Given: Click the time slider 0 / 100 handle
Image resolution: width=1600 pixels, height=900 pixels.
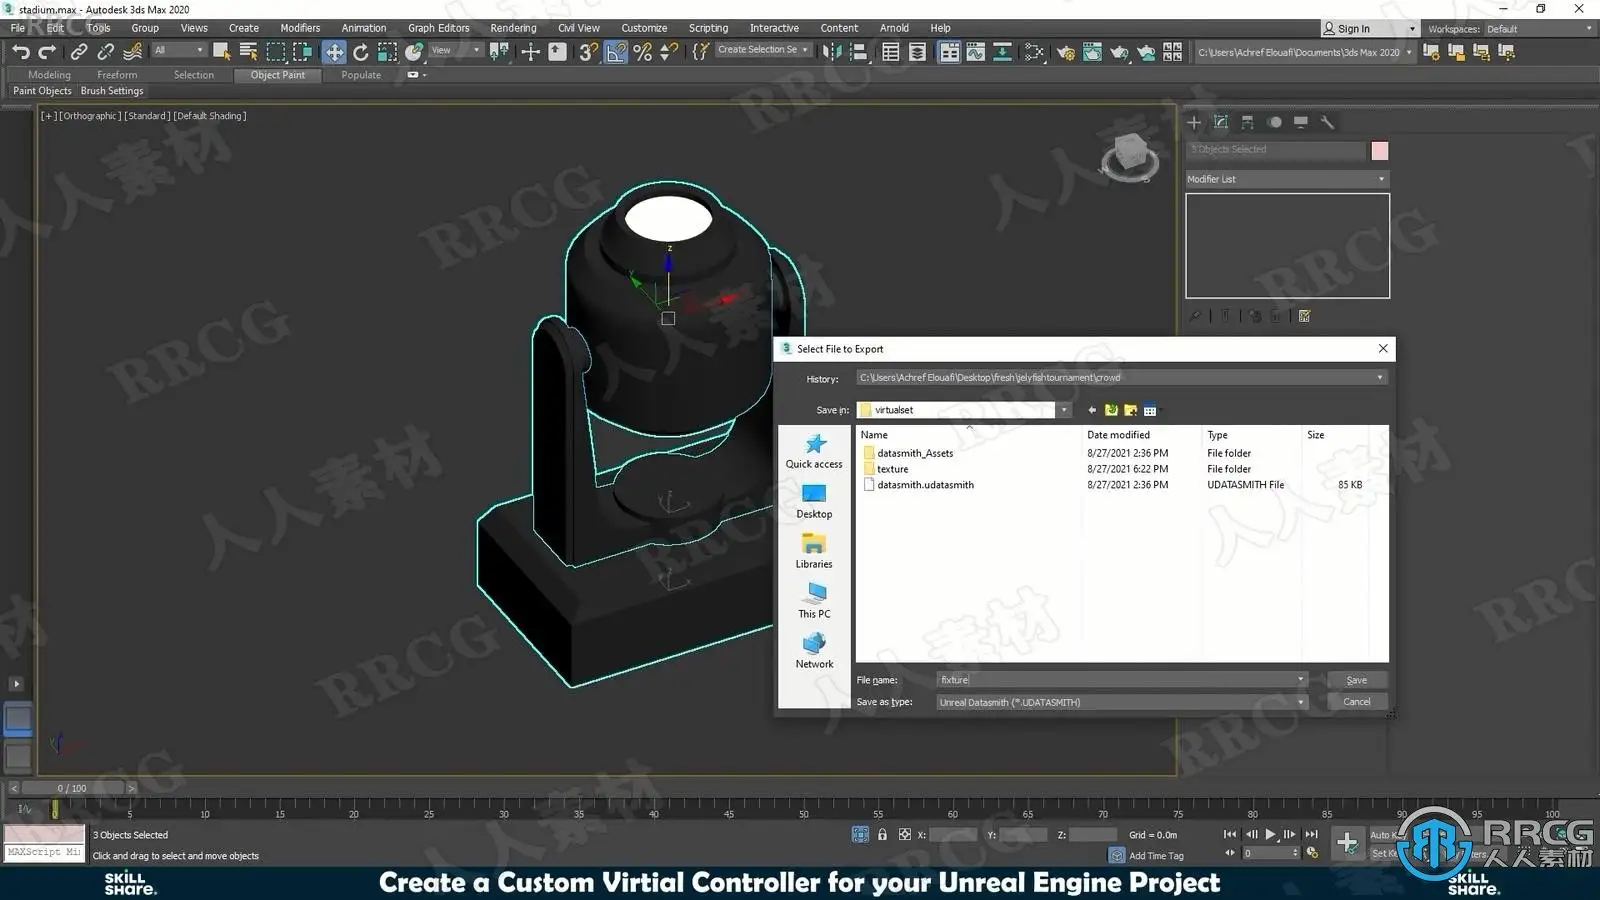Looking at the screenshot, I should tap(72, 788).
